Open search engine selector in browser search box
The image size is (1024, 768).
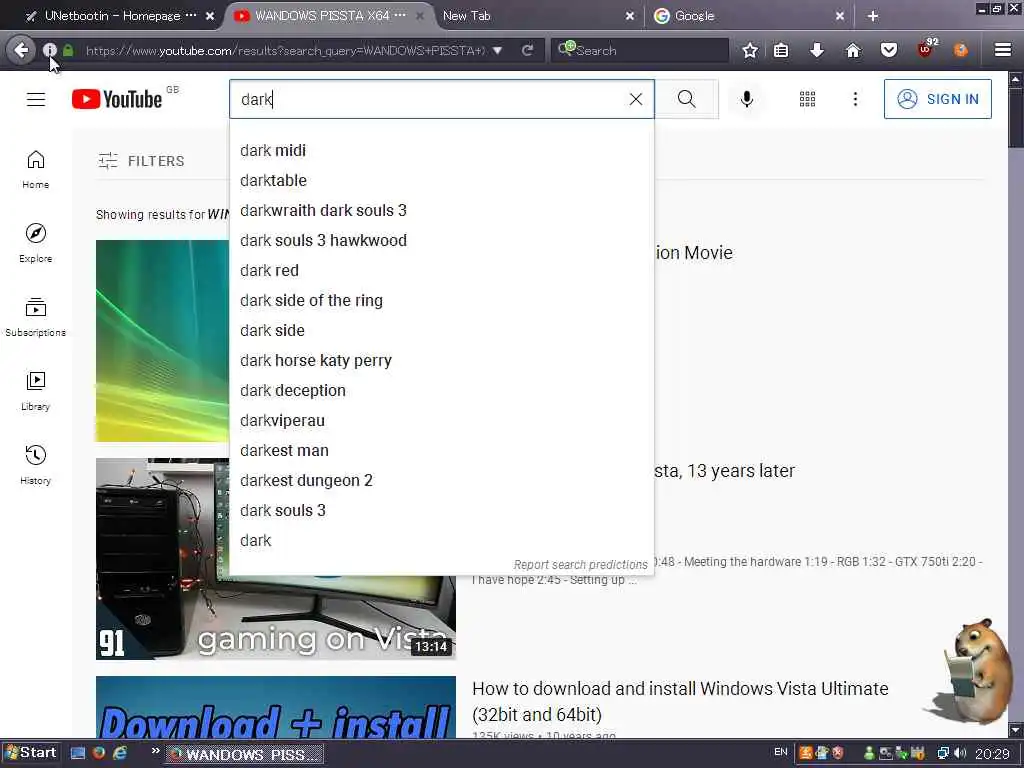point(566,49)
